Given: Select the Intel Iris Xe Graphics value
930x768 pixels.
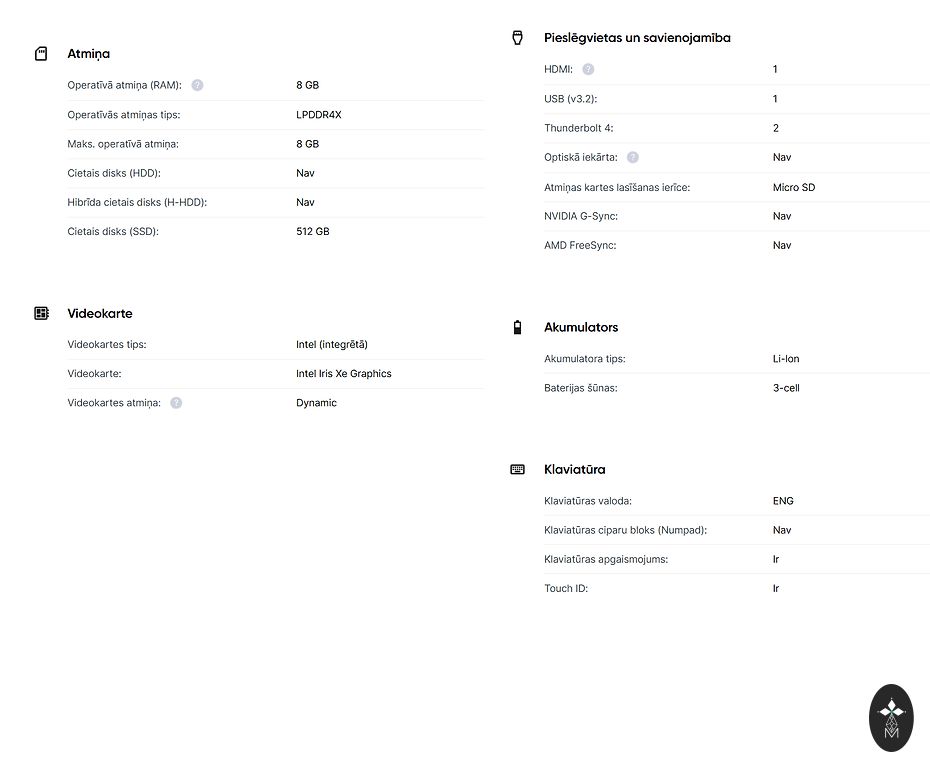Looking at the screenshot, I should pyautogui.click(x=344, y=374).
